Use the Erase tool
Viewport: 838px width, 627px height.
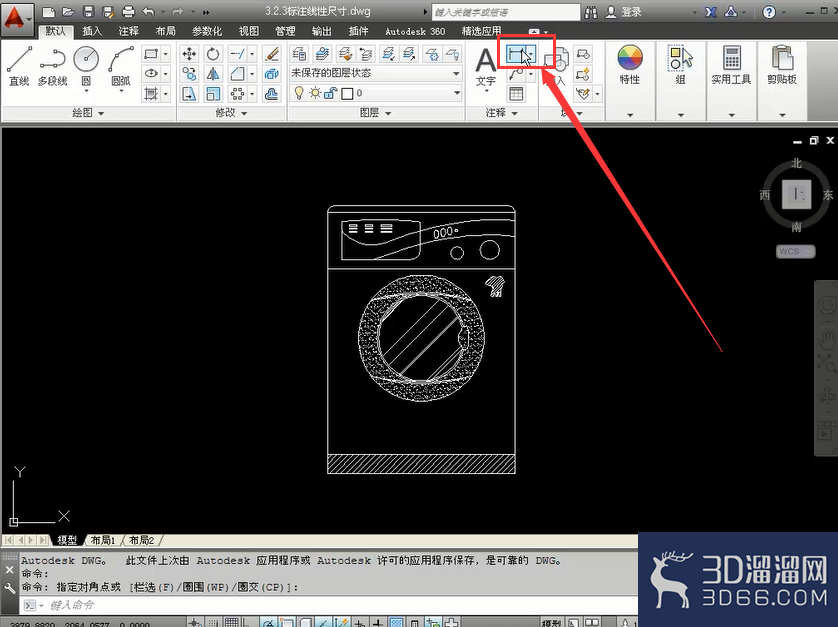[x=271, y=53]
